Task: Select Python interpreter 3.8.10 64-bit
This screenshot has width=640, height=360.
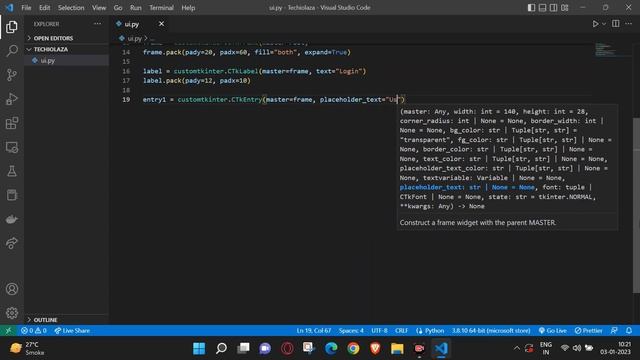Action: (491, 331)
